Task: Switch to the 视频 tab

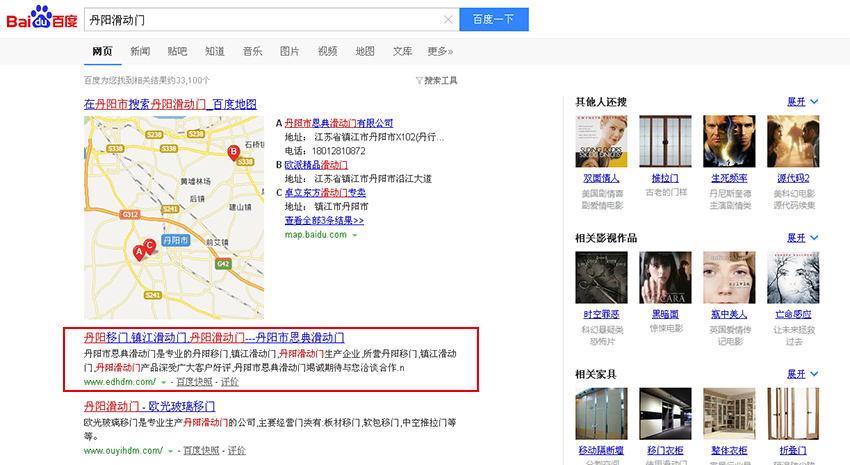Action: pos(327,51)
